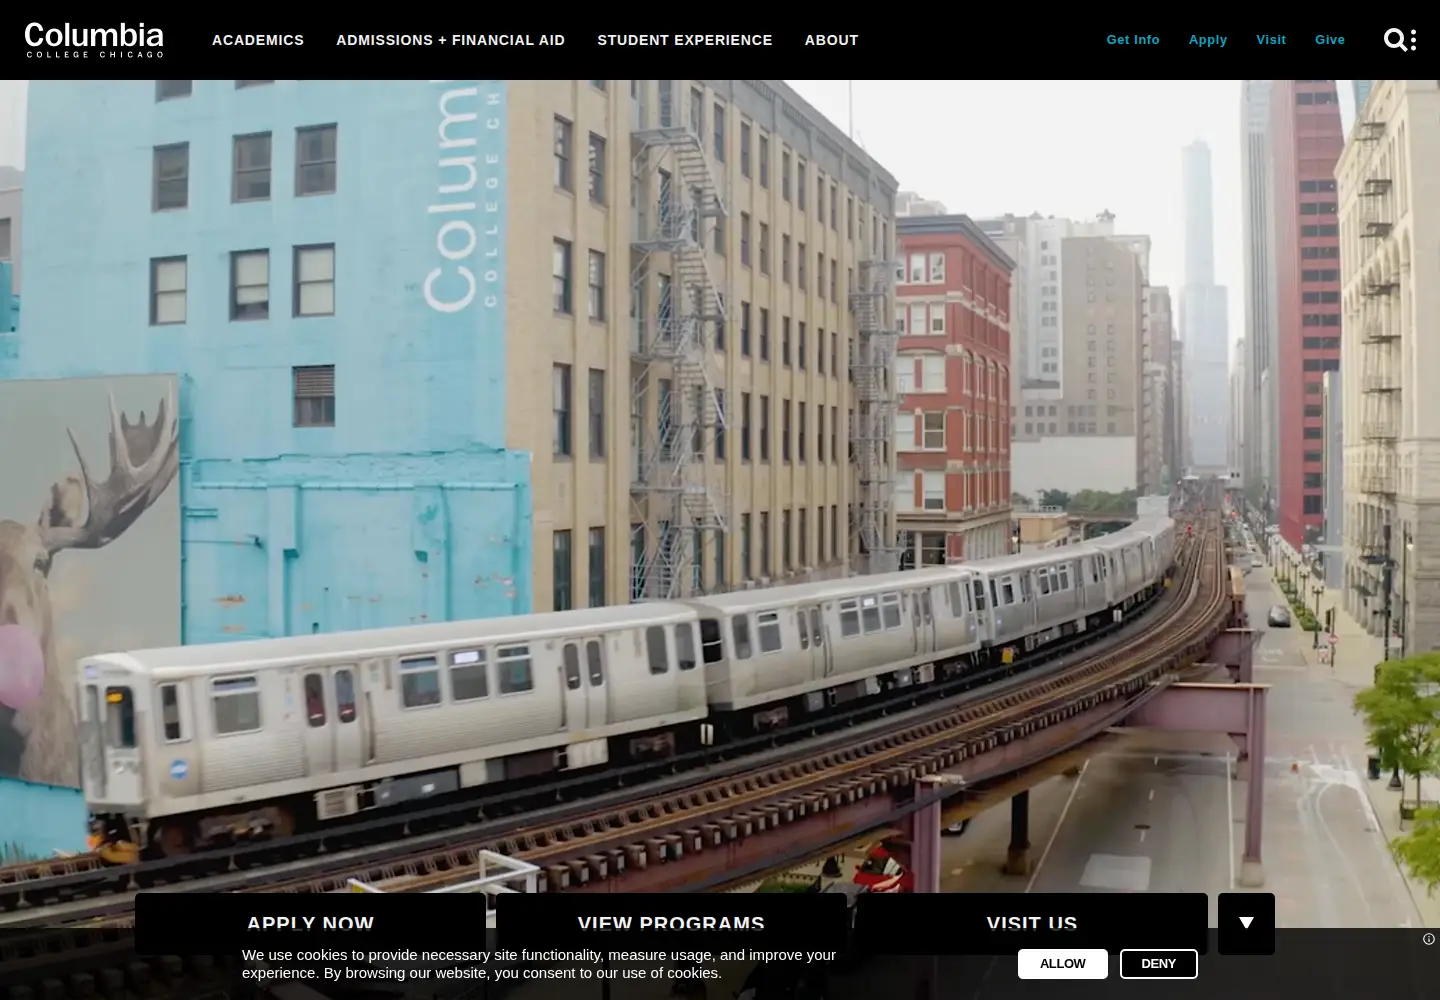Click the Visit Us button
The image size is (1440, 1000).
pos(1032,922)
